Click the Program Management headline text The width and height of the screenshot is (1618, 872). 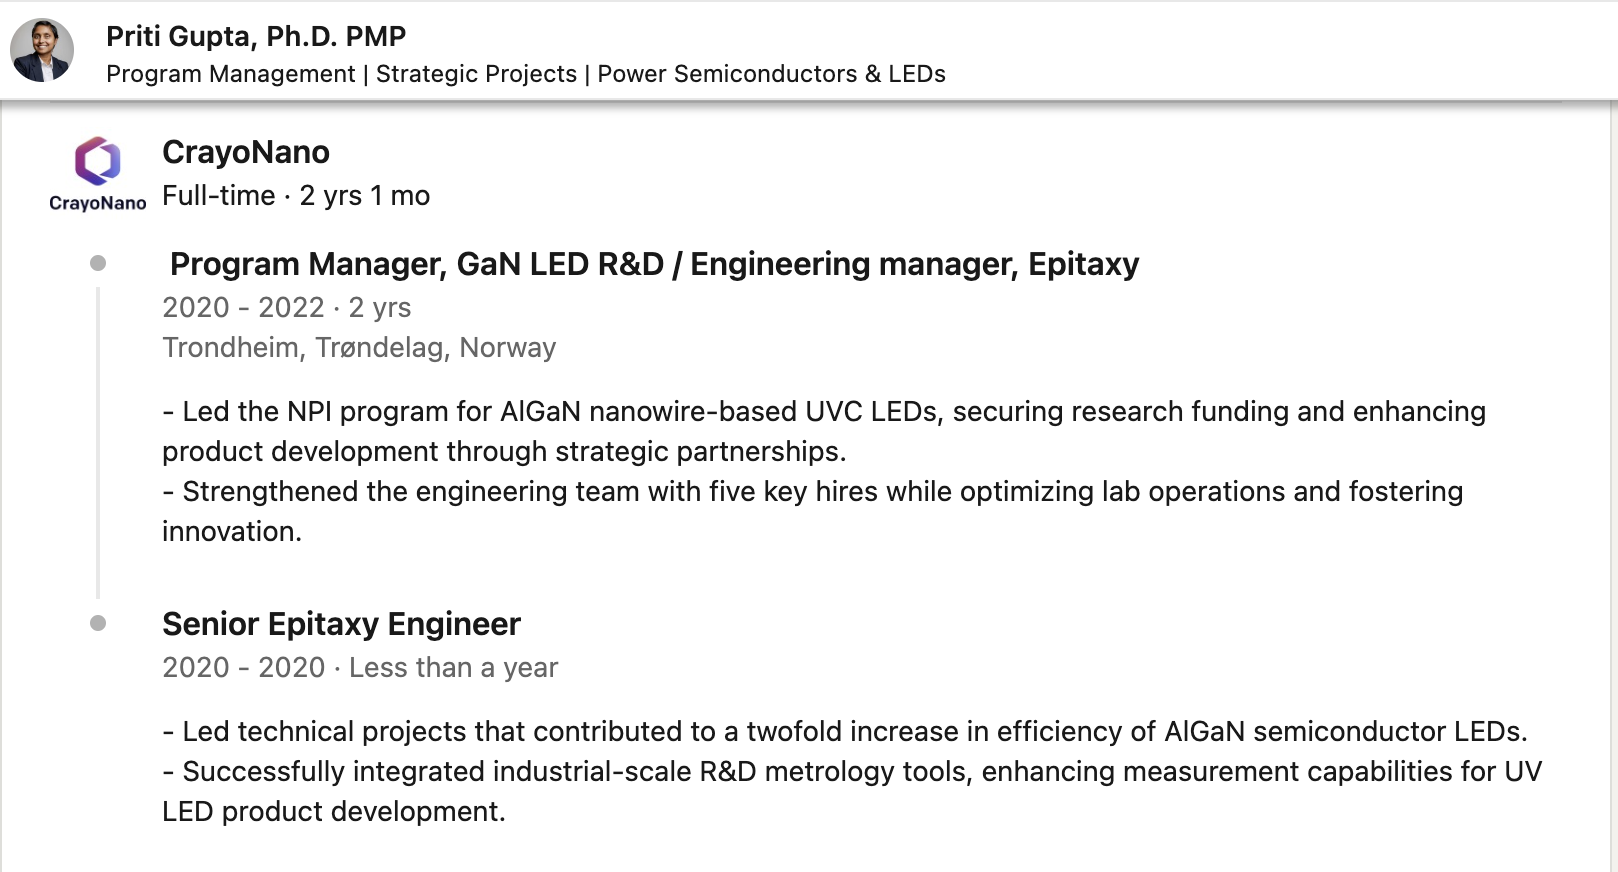231,74
